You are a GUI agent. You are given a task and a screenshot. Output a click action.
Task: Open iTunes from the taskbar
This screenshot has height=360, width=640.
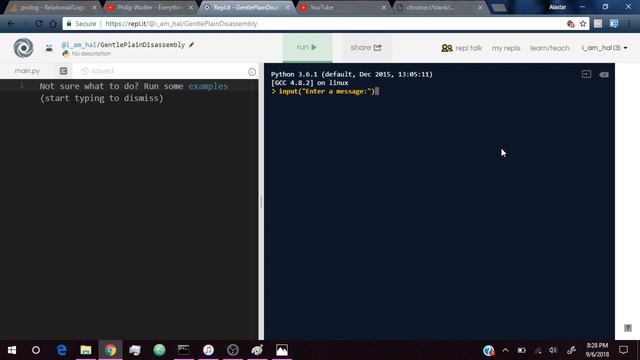208,350
